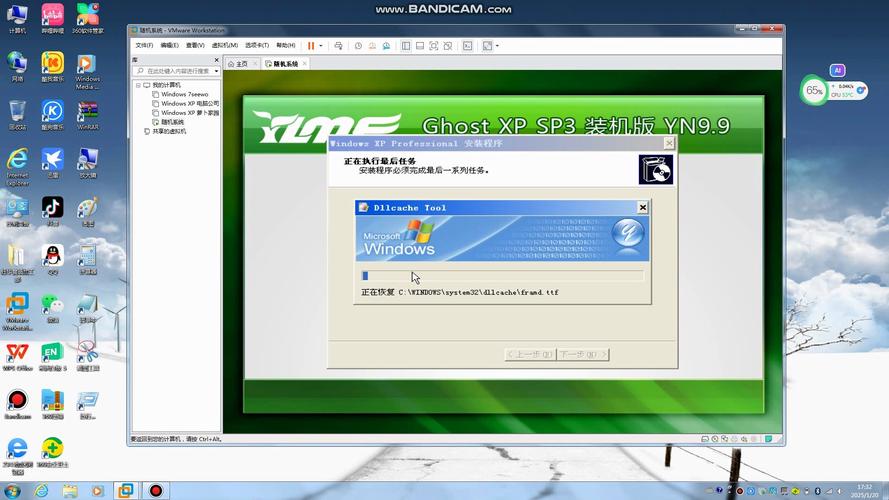Viewport: 889px width, 500px height.
Task: Open the 编辑(E) menu in VMware
Action: pos(170,45)
